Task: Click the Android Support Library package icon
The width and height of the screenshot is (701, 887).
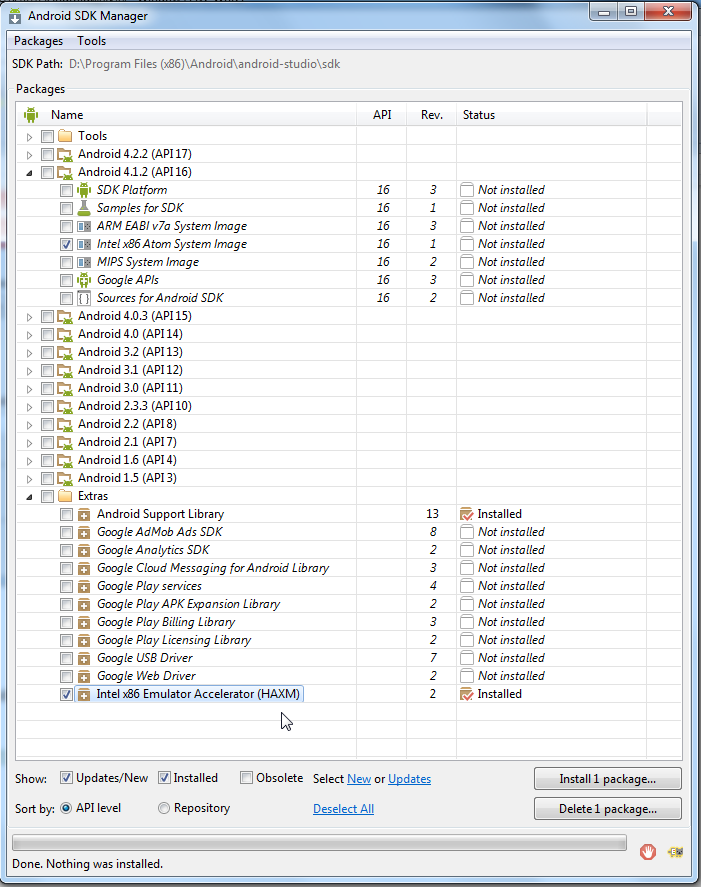Action: pos(84,514)
